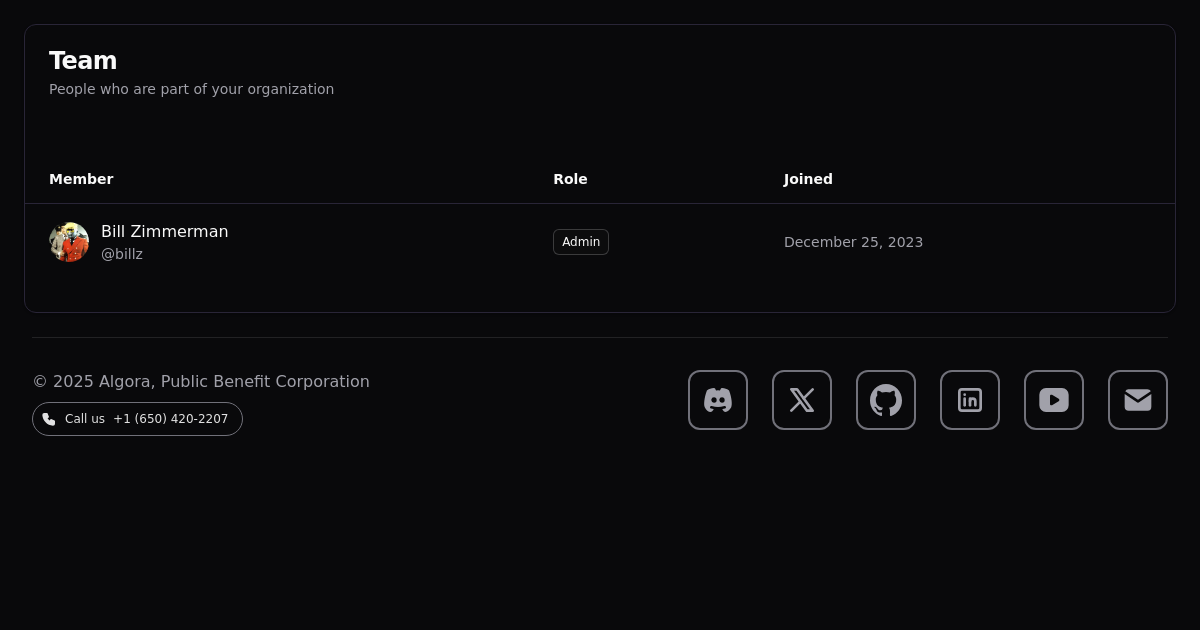Select the @billz handle text
The height and width of the screenshot is (630, 1200).
[122, 254]
